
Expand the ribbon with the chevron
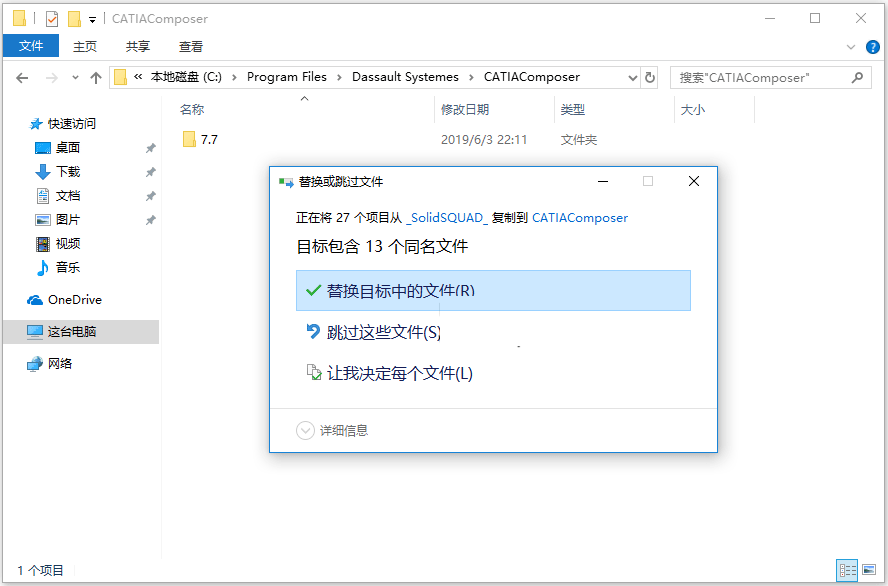coord(851,47)
